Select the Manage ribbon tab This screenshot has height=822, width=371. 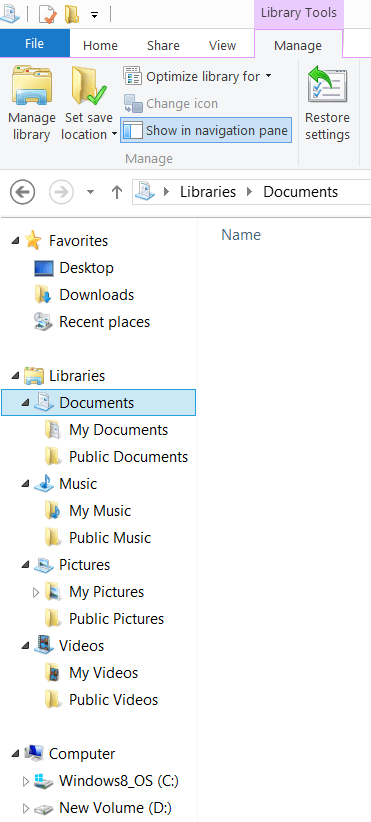point(298,46)
